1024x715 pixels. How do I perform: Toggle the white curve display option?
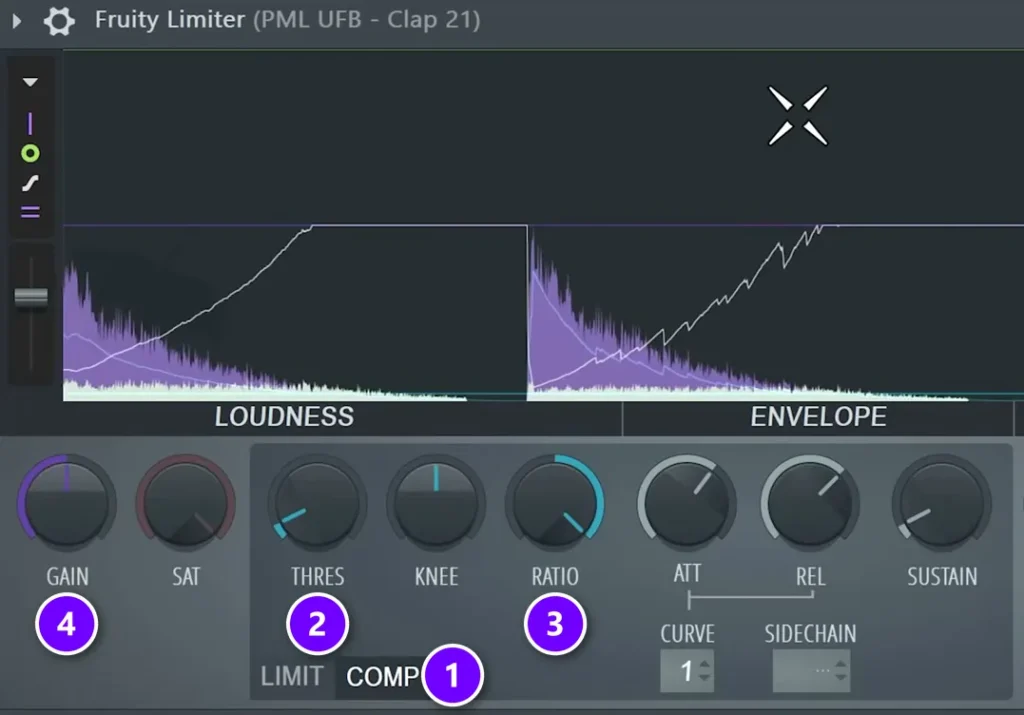[30, 183]
